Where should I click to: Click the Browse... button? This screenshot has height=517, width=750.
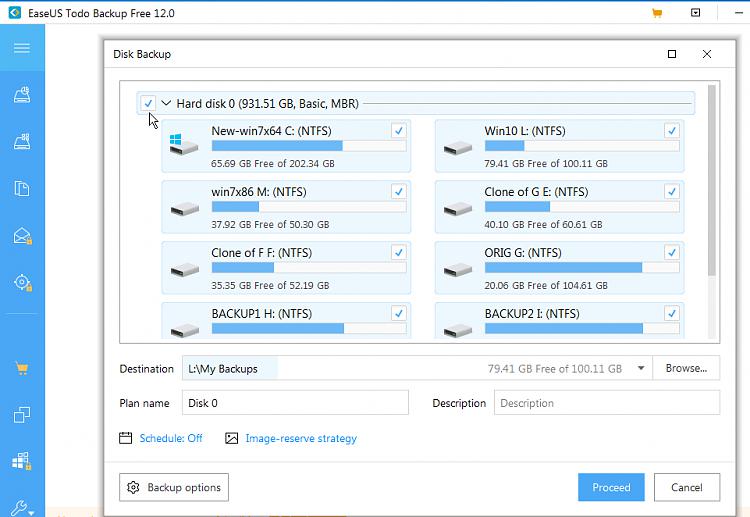coord(686,368)
